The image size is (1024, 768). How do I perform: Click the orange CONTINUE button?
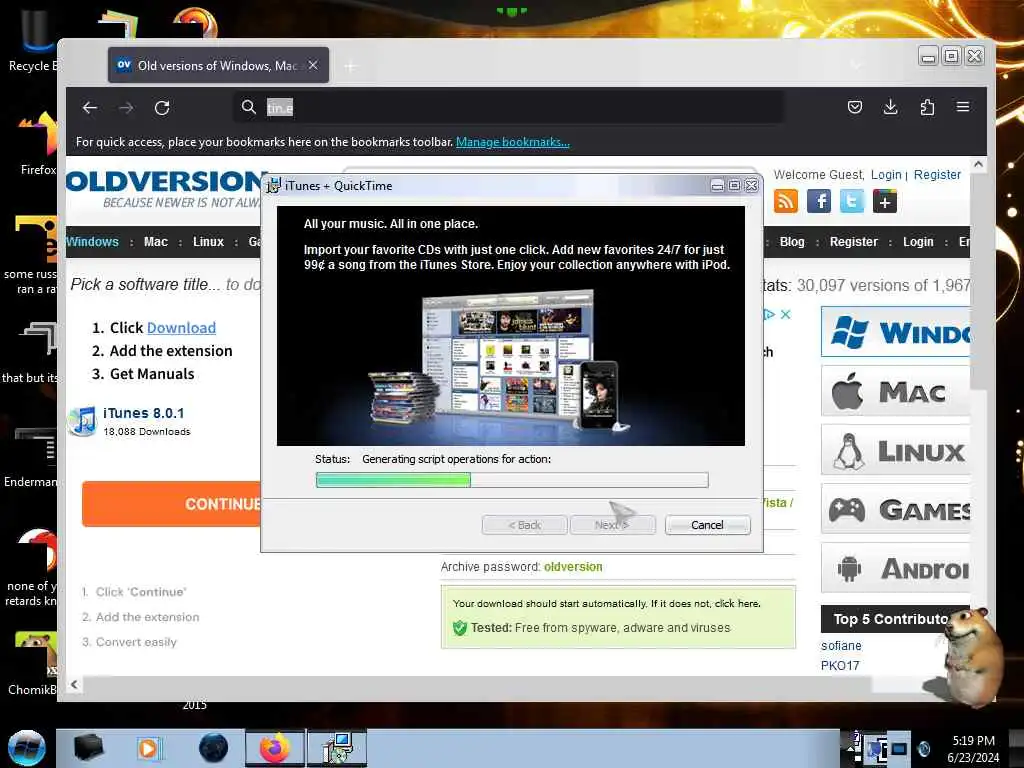pos(171,504)
